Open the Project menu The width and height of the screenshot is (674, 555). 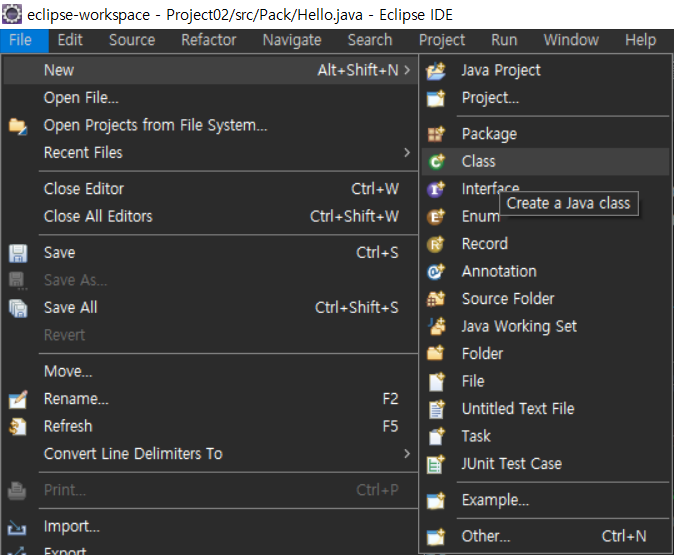[x=442, y=40]
